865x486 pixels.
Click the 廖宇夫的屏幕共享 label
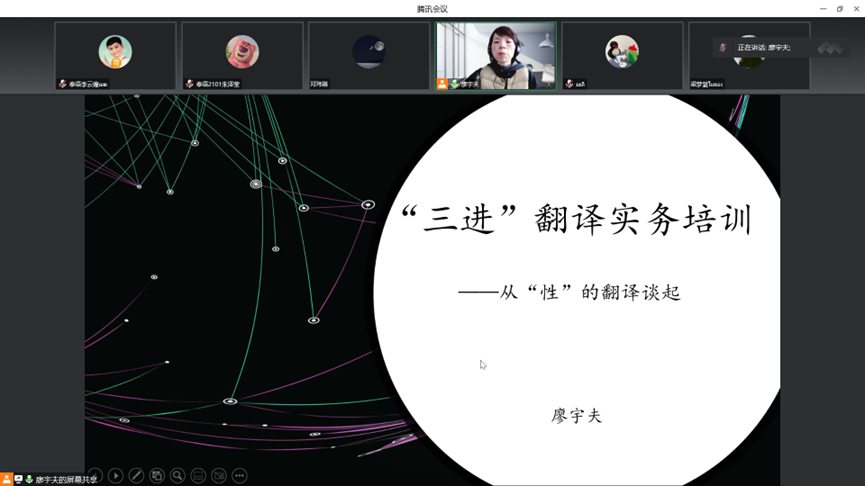(x=66, y=480)
